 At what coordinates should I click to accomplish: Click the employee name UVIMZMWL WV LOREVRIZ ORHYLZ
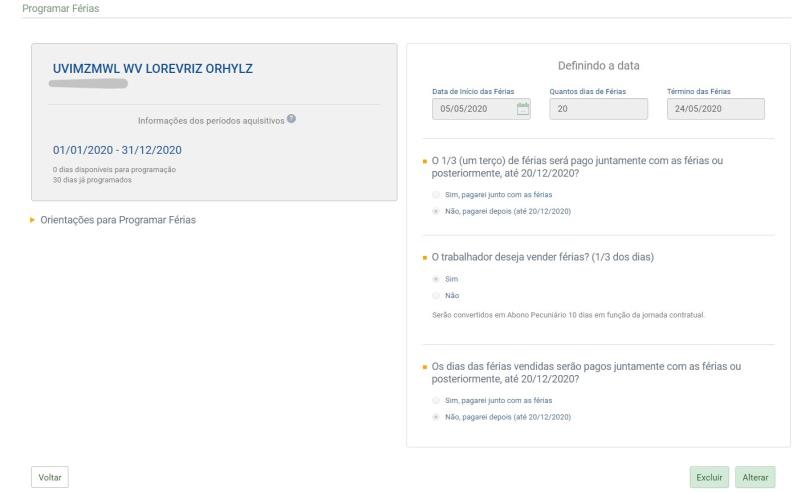tap(153, 68)
